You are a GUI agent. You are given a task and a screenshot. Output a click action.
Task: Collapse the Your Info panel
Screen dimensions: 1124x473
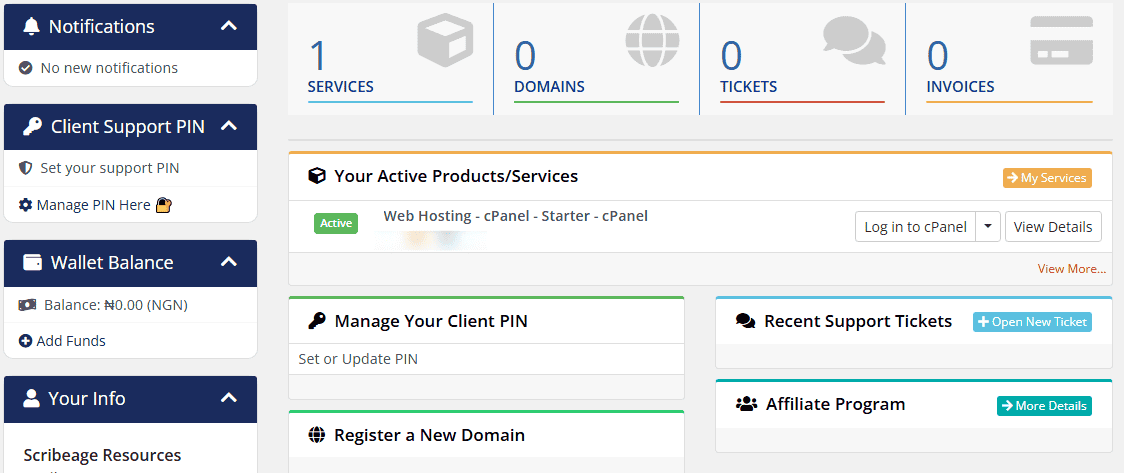[229, 398]
